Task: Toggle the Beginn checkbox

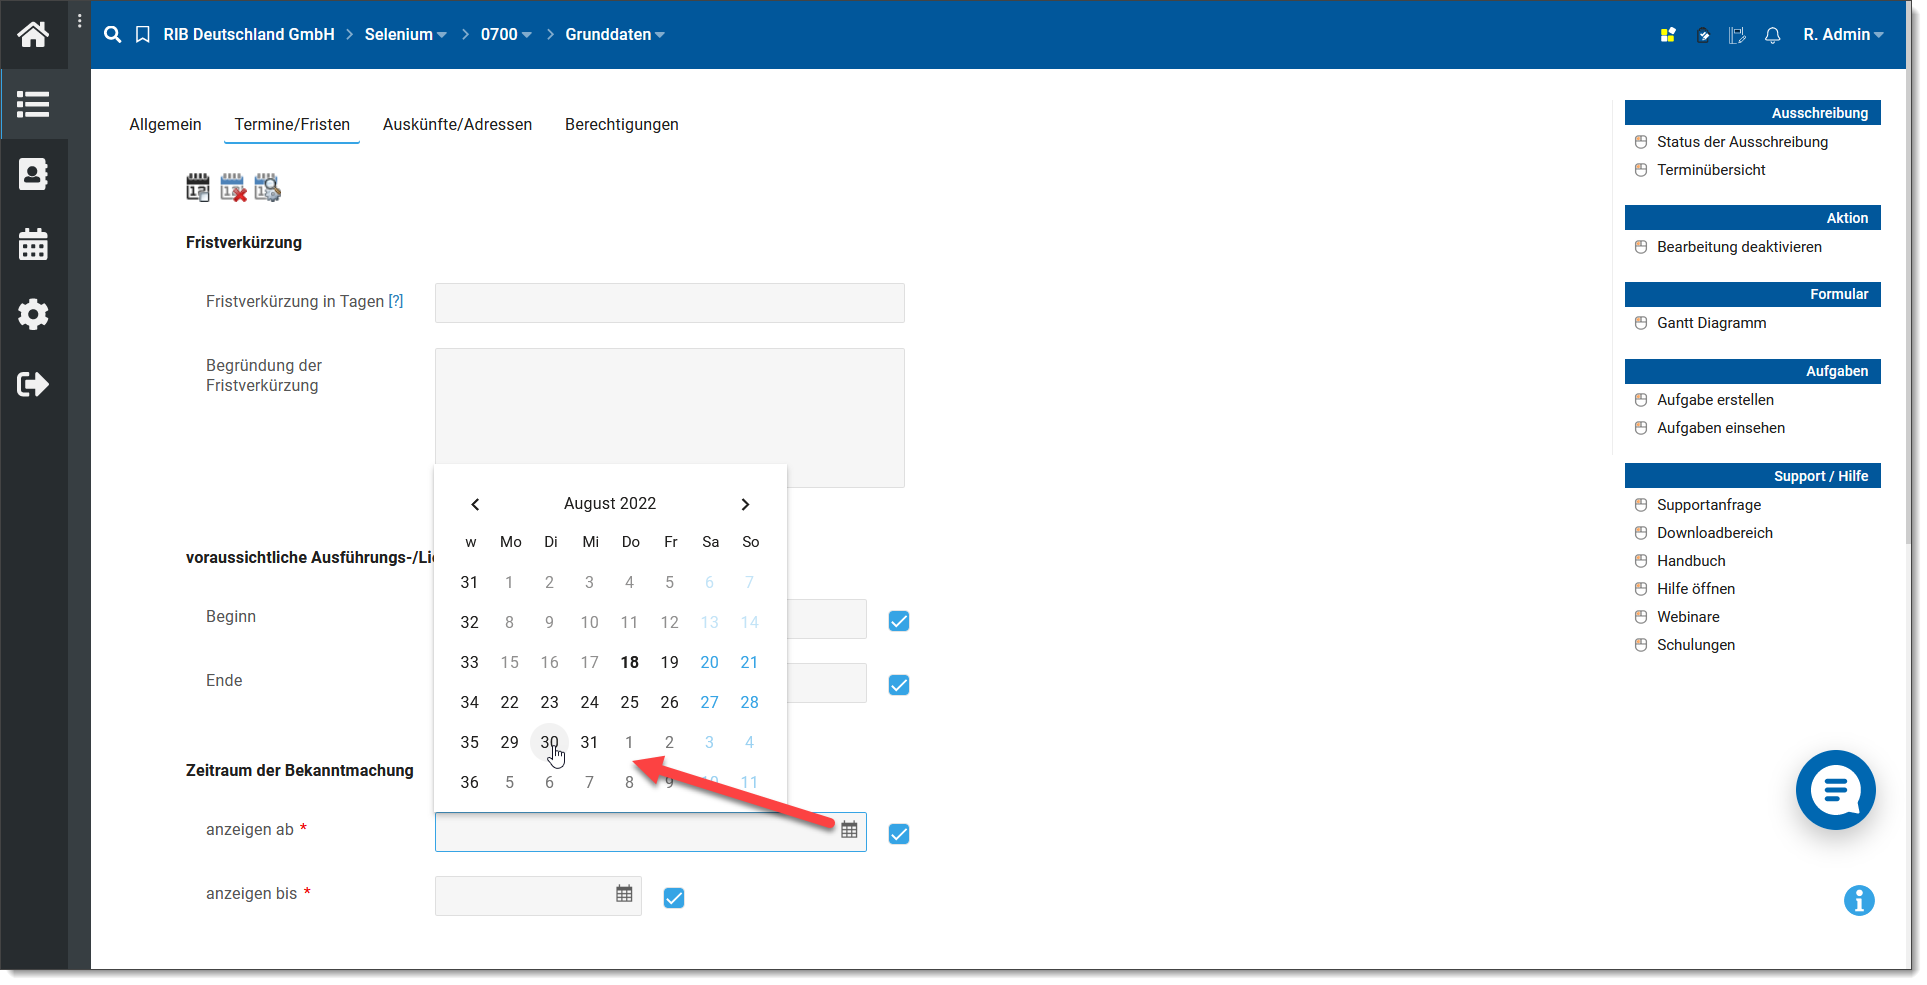Action: [899, 621]
